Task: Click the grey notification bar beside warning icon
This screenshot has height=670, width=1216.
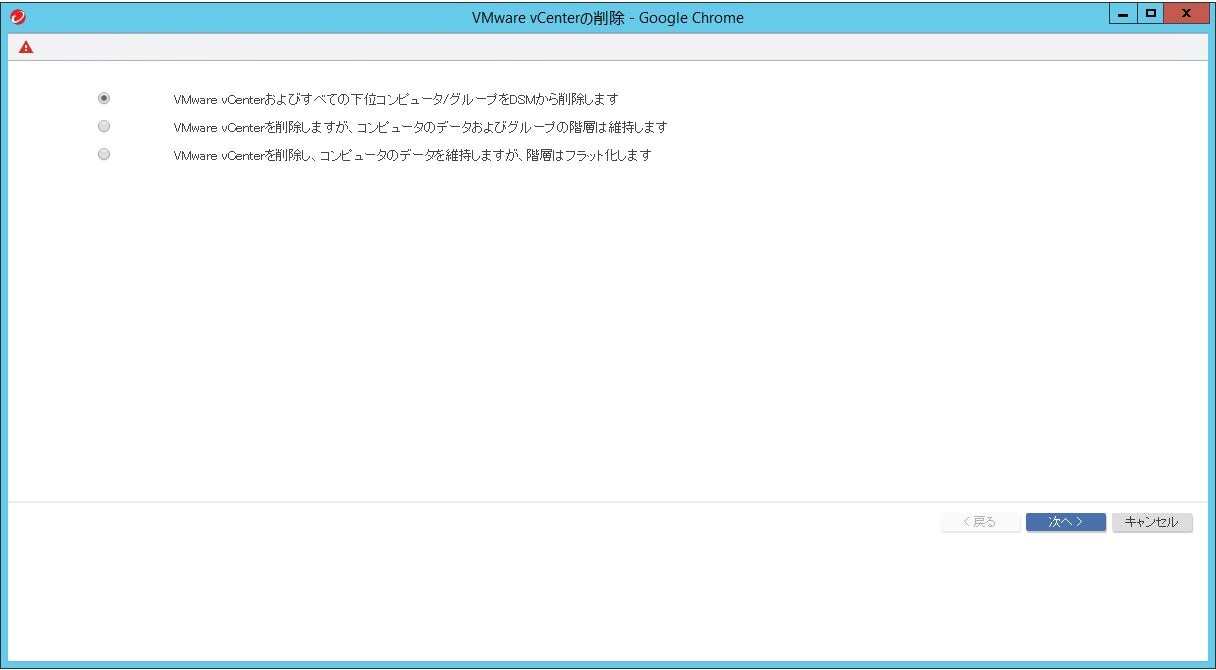Action: [x=600, y=47]
